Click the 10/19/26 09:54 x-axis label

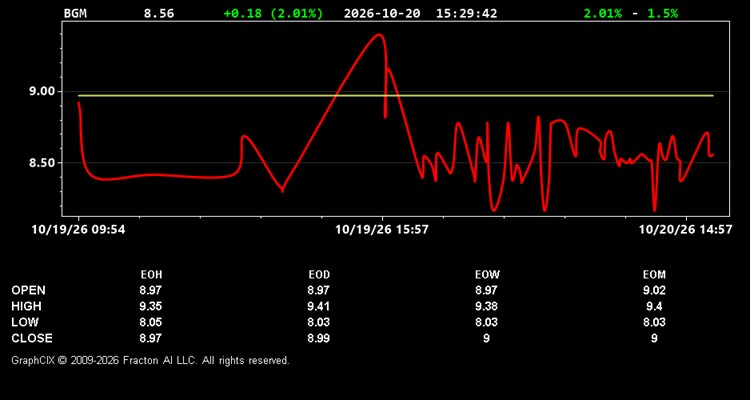coord(78,230)
